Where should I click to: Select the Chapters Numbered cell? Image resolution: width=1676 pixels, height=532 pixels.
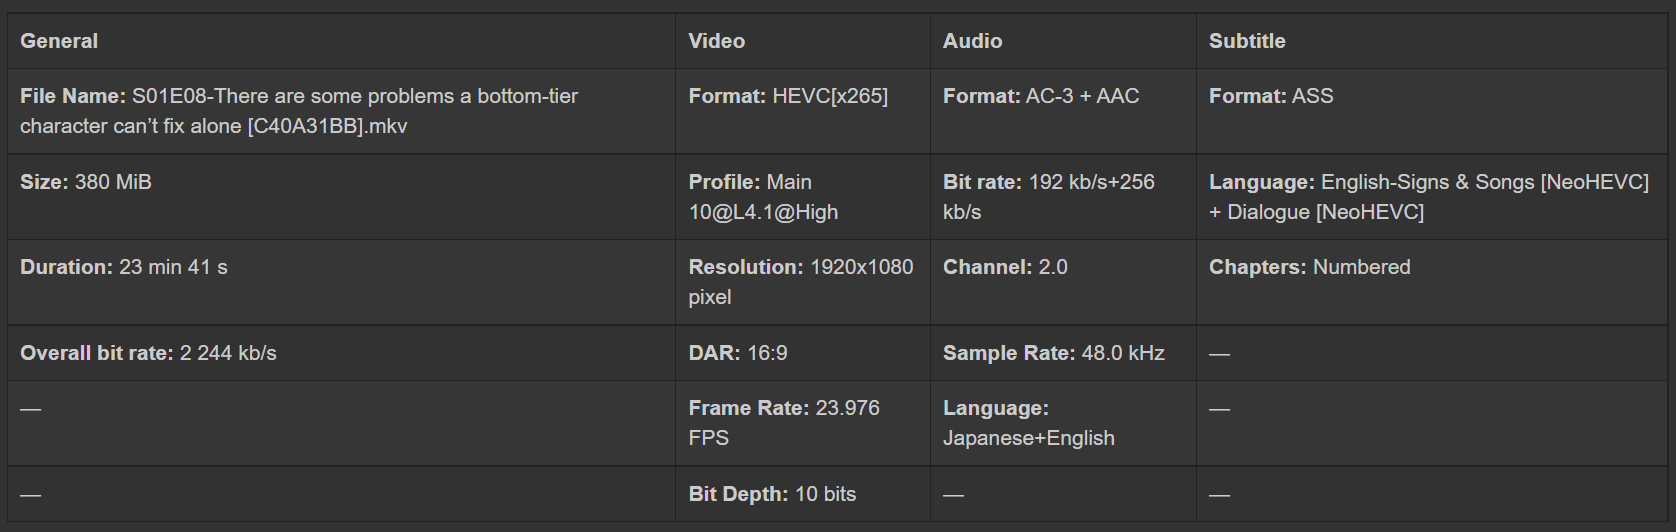1309,267
